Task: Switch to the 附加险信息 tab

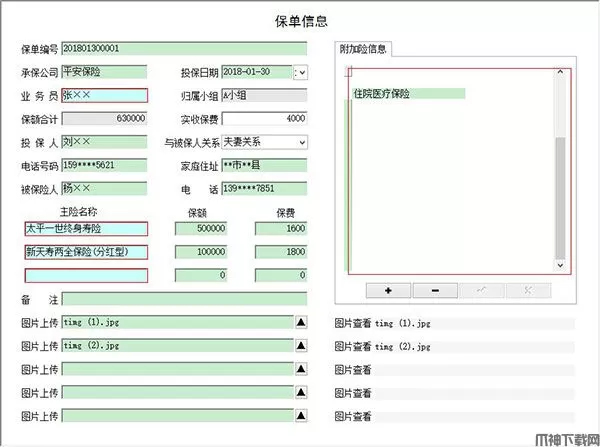Action: pos(363,49)
